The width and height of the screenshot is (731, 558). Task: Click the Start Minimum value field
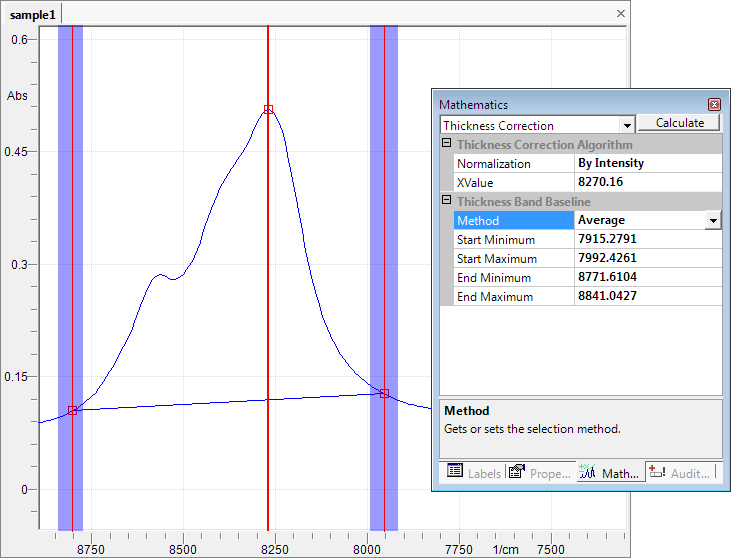click(x=646, y=240)
